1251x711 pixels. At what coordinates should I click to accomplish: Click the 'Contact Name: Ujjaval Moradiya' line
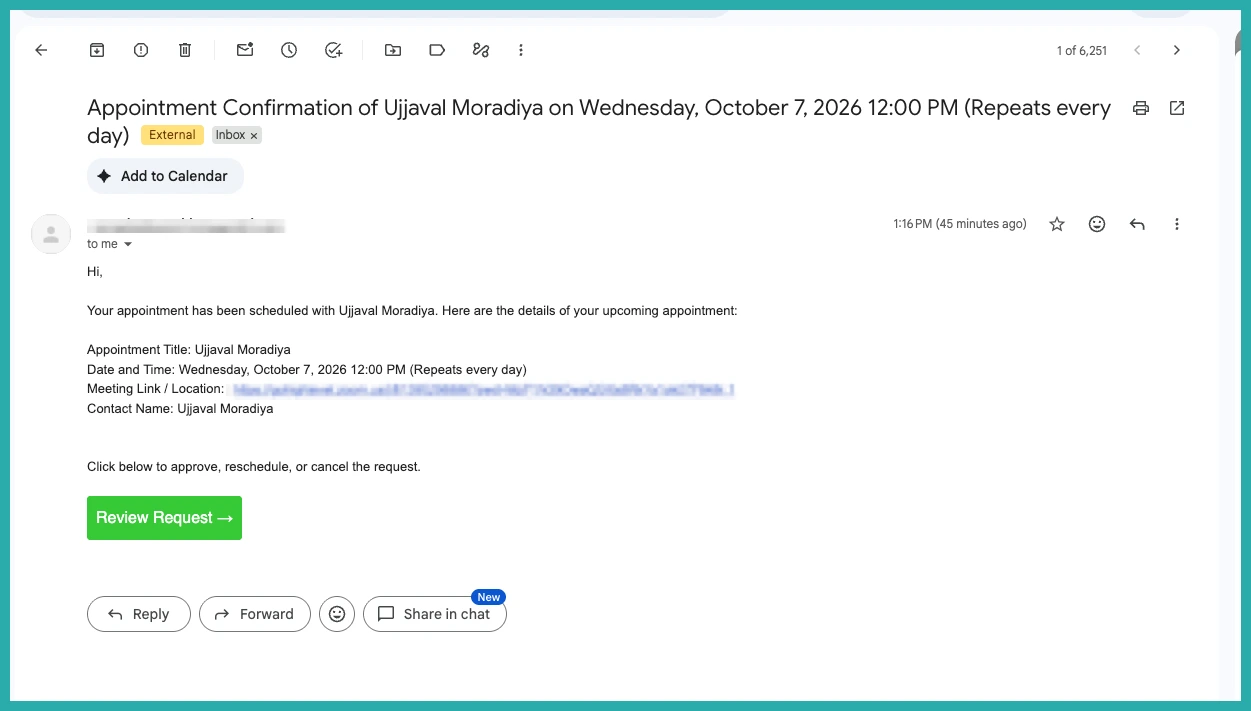point(180,409)
